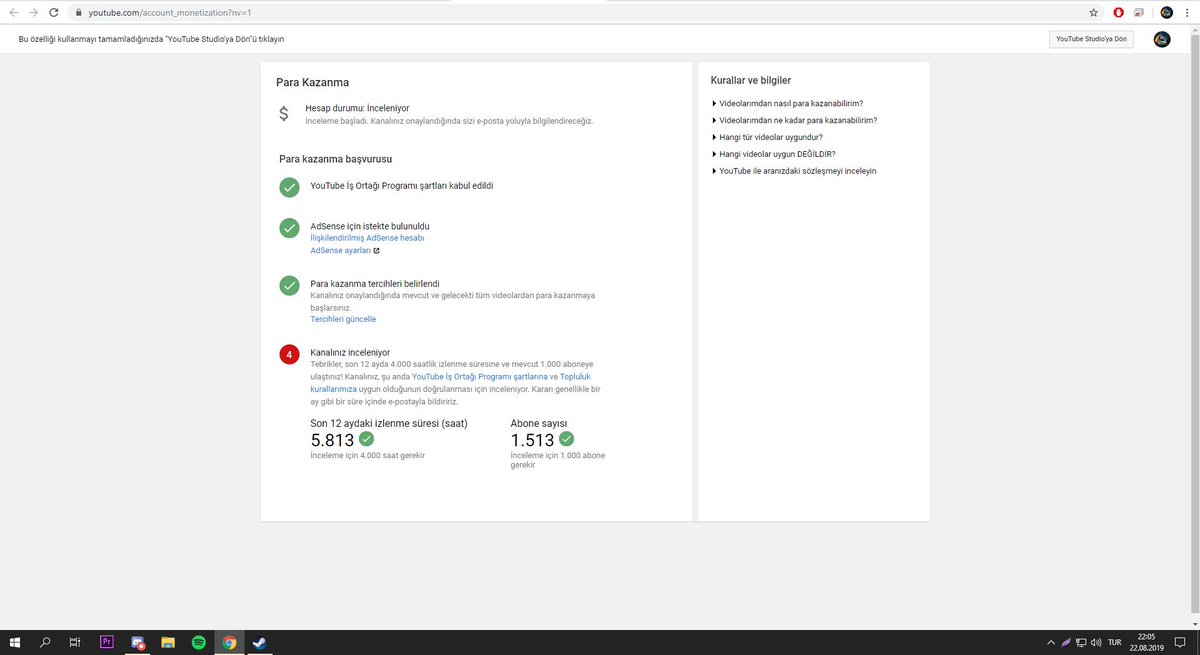Open the İlişkilendirilmiş AdSense hesabı link

pyautogui.click(x=367, y=238)
